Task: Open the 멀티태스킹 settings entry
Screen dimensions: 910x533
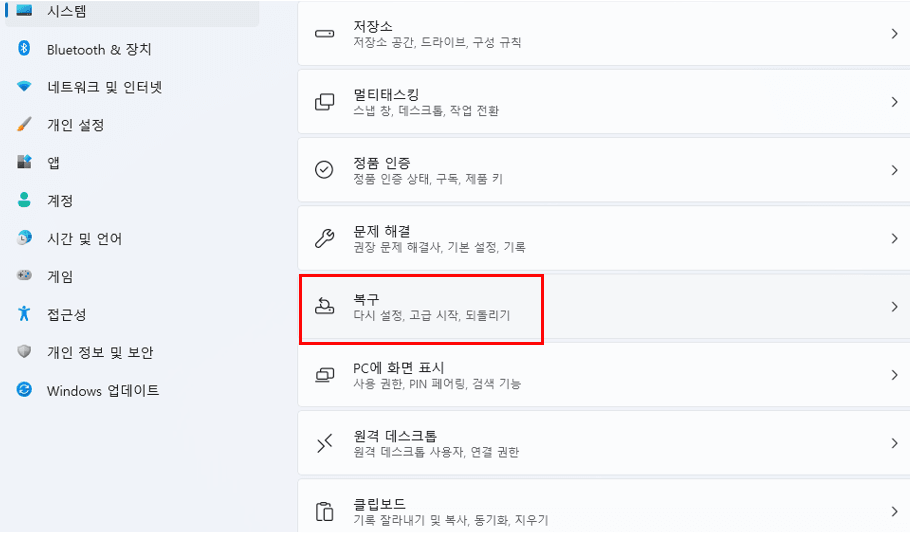Action: [604, 102]
